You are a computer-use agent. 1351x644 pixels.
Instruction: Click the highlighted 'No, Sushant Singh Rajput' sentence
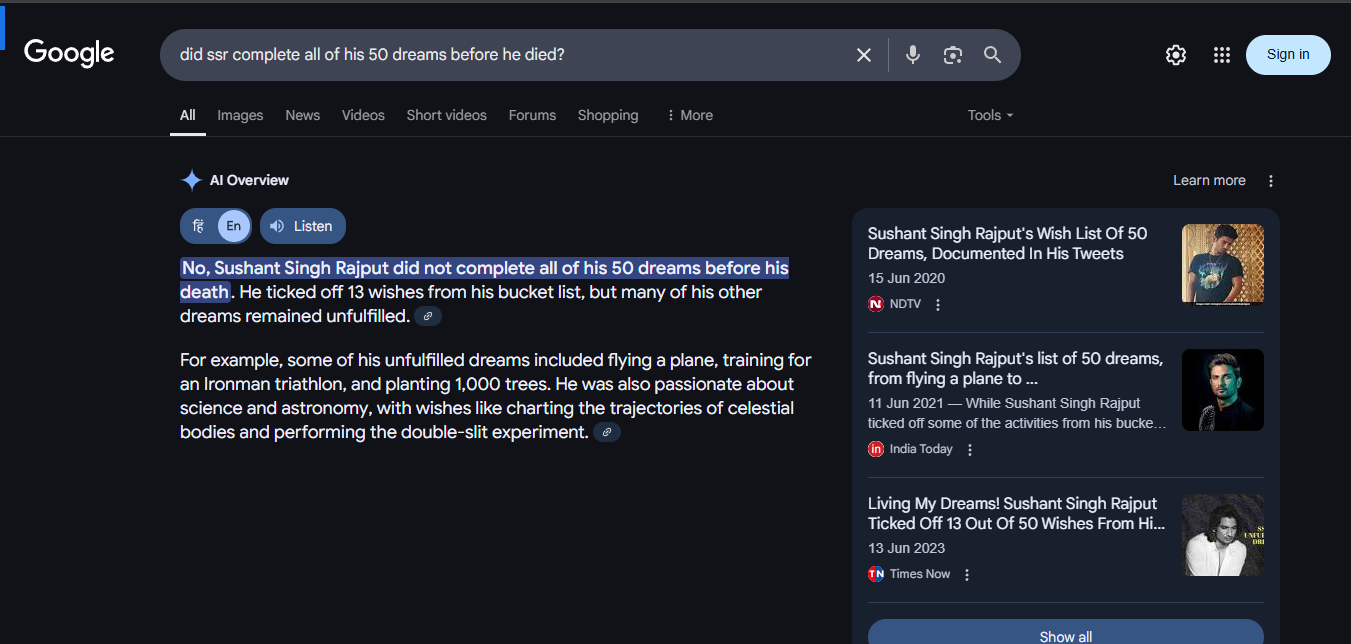[x=484, y=280]
